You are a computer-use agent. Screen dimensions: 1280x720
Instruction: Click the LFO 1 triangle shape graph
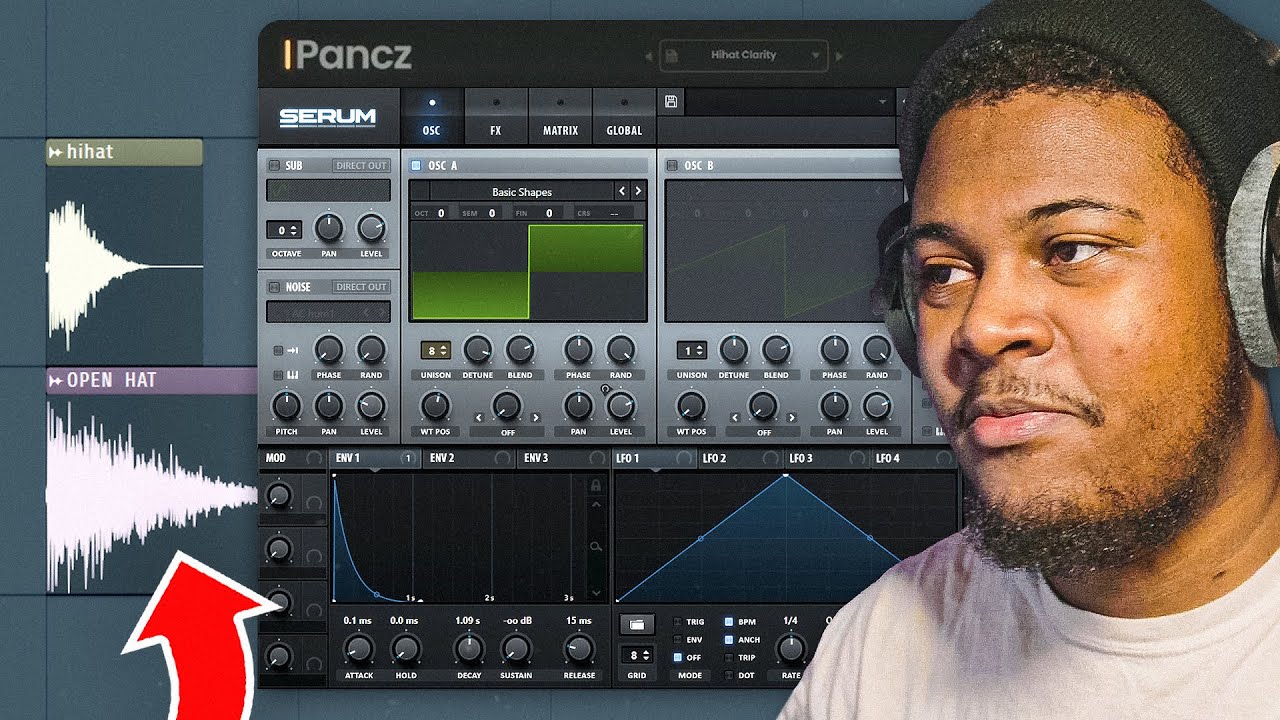[x=786, y=537]
